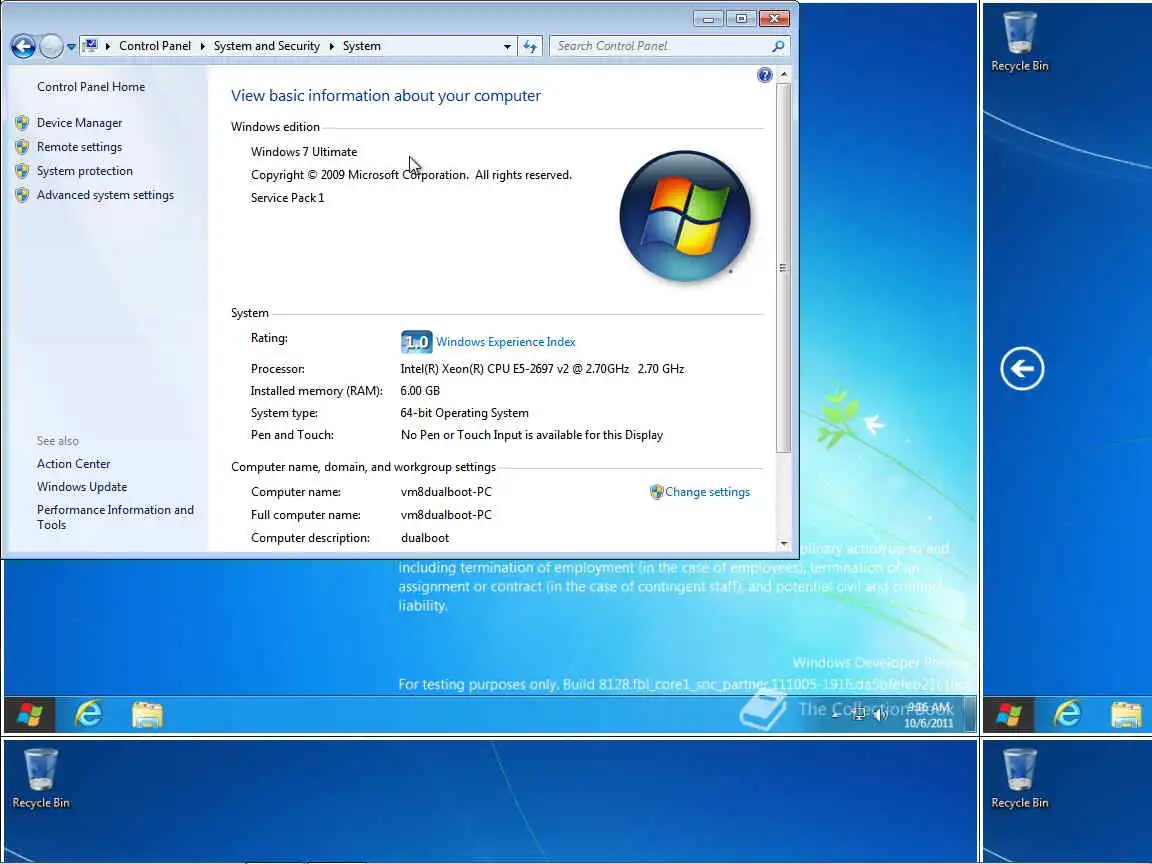Open address bar history dropdown
Image resolution: width=1152 pixels, height=864 pixels.
[507, 46]
